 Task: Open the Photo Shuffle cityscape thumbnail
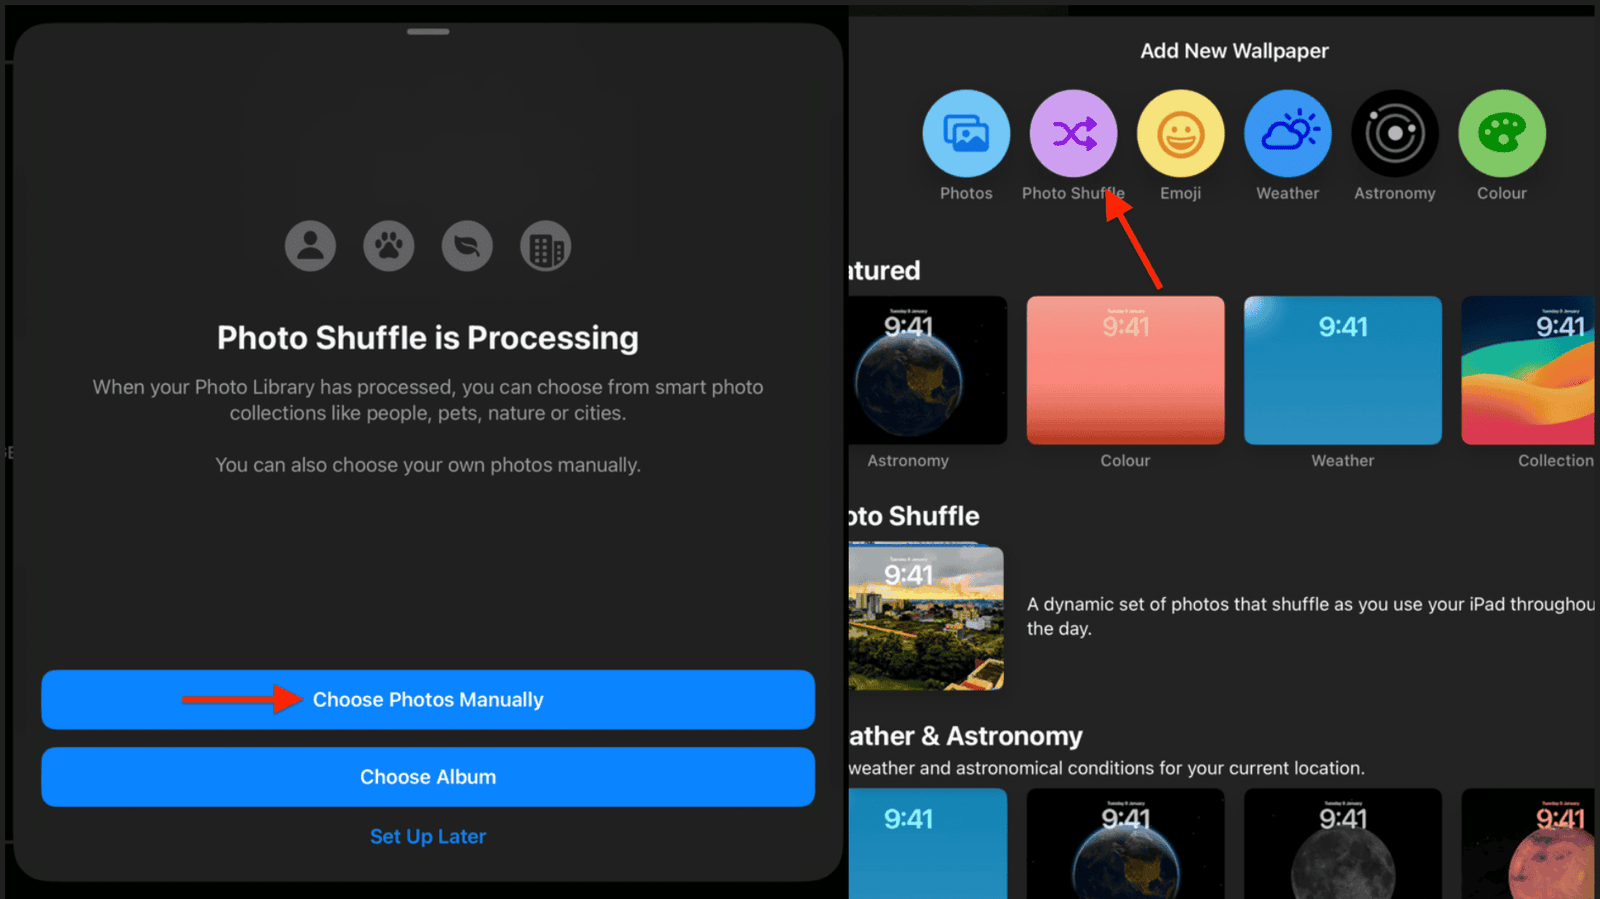[x=926, y=617]
